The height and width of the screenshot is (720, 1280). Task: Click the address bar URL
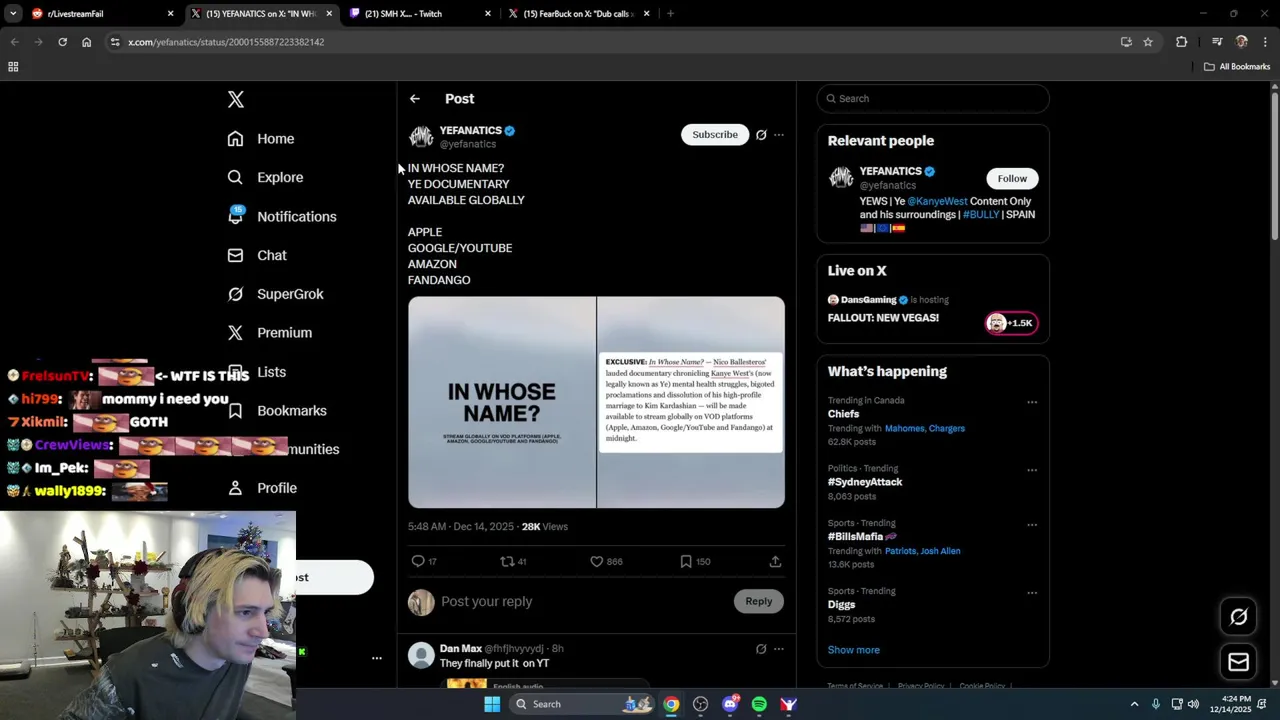point(226,42)
